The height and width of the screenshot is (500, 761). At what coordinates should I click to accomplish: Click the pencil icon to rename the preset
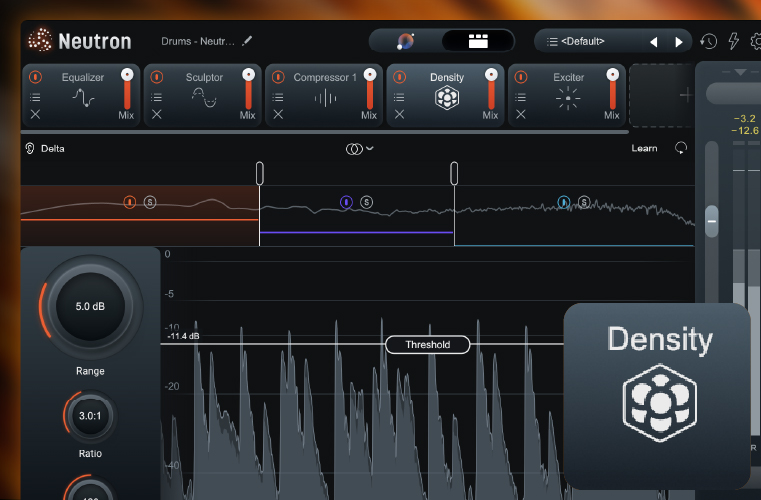click(247, 41)
